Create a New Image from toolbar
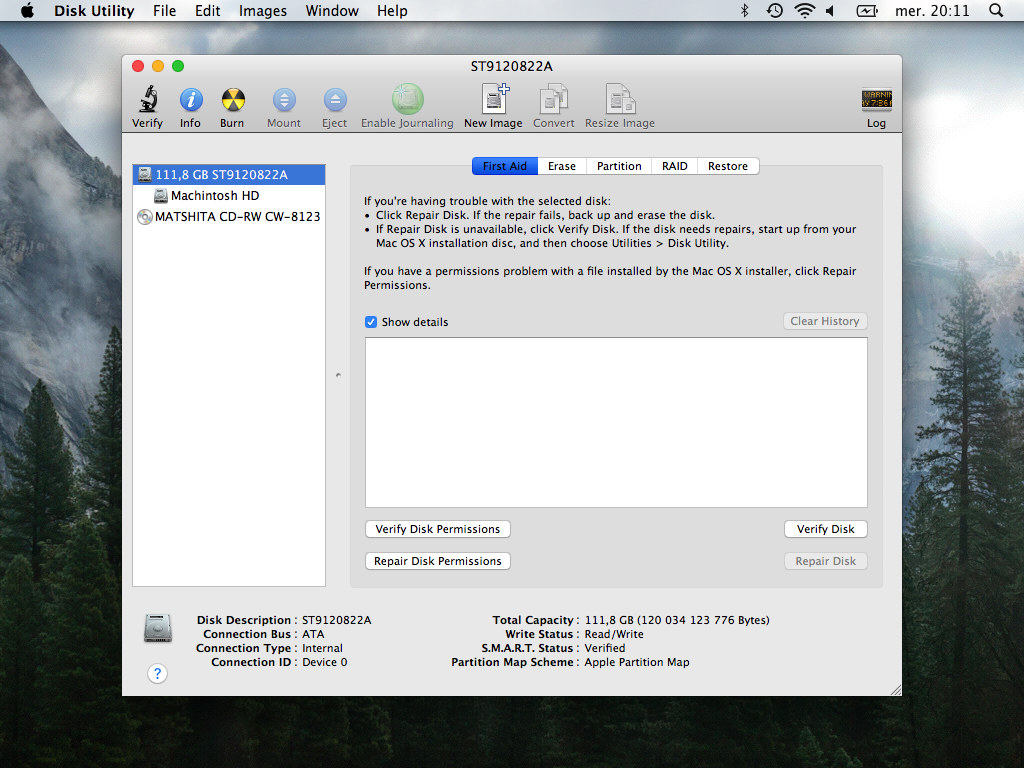Viewport: 1024px width, 768px height. click(x=494, y=99)
